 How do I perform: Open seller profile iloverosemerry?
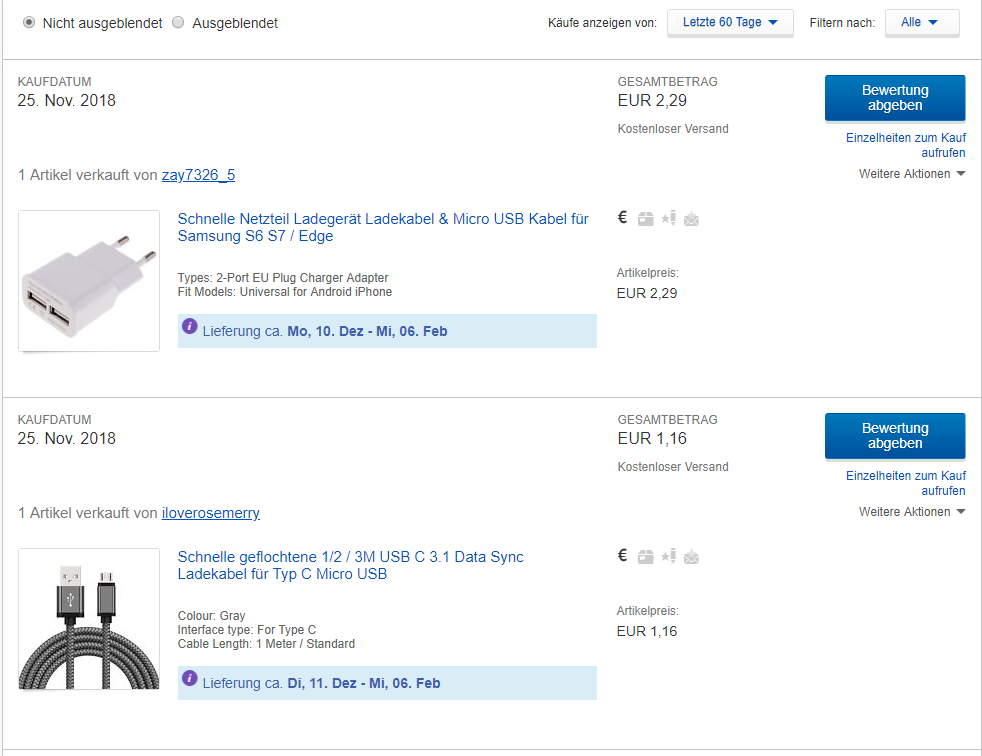(210, 513)
